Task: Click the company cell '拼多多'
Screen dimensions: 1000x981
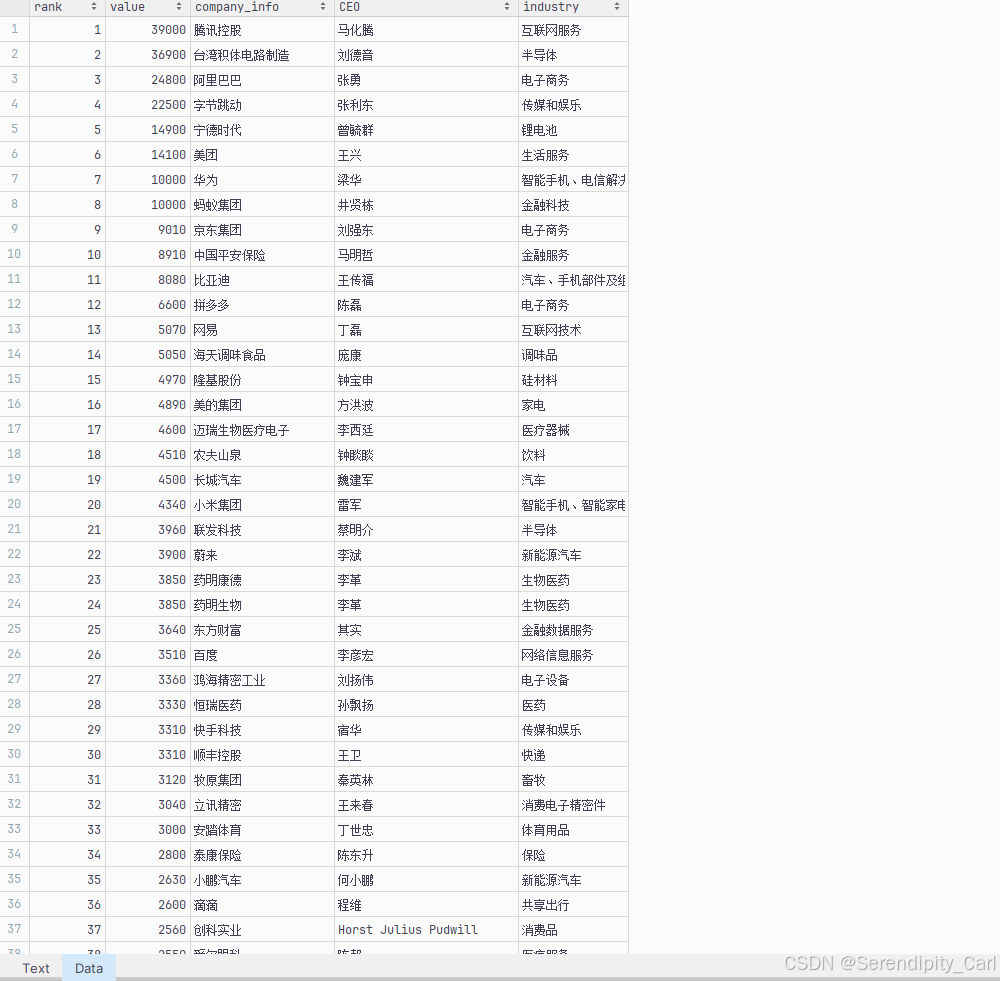Action: [262, 305]
